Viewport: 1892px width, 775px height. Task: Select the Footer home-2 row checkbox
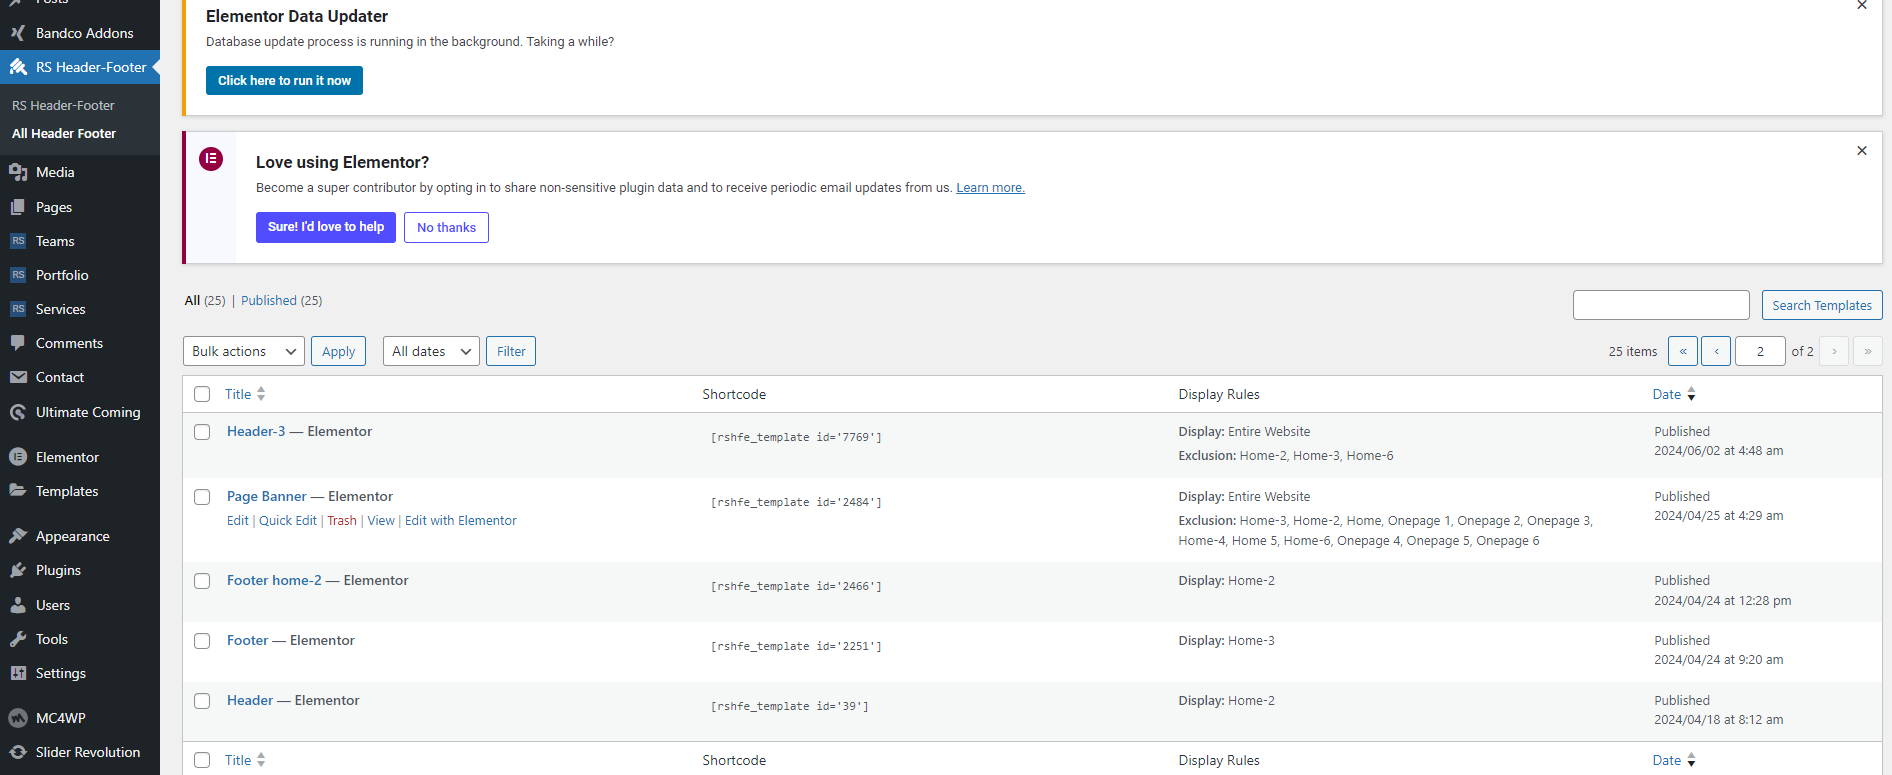pyautogui.click(x=202, y=581)
